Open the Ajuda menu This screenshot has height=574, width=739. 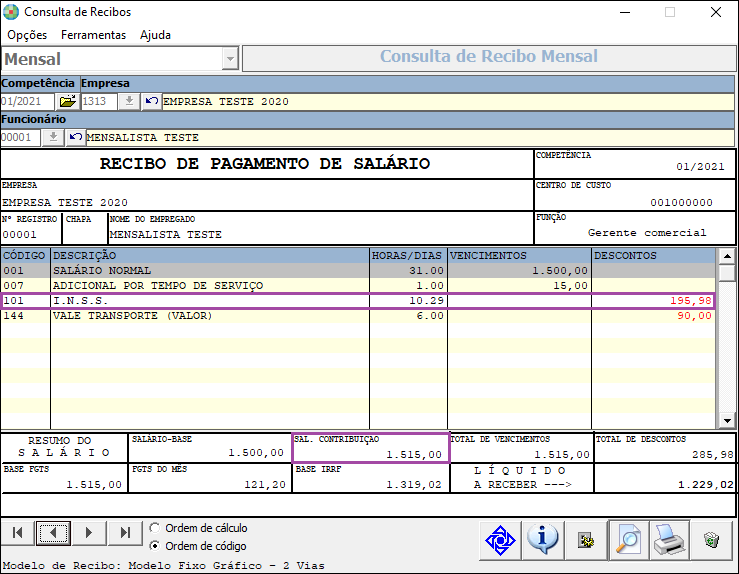[x=155, y=35]
